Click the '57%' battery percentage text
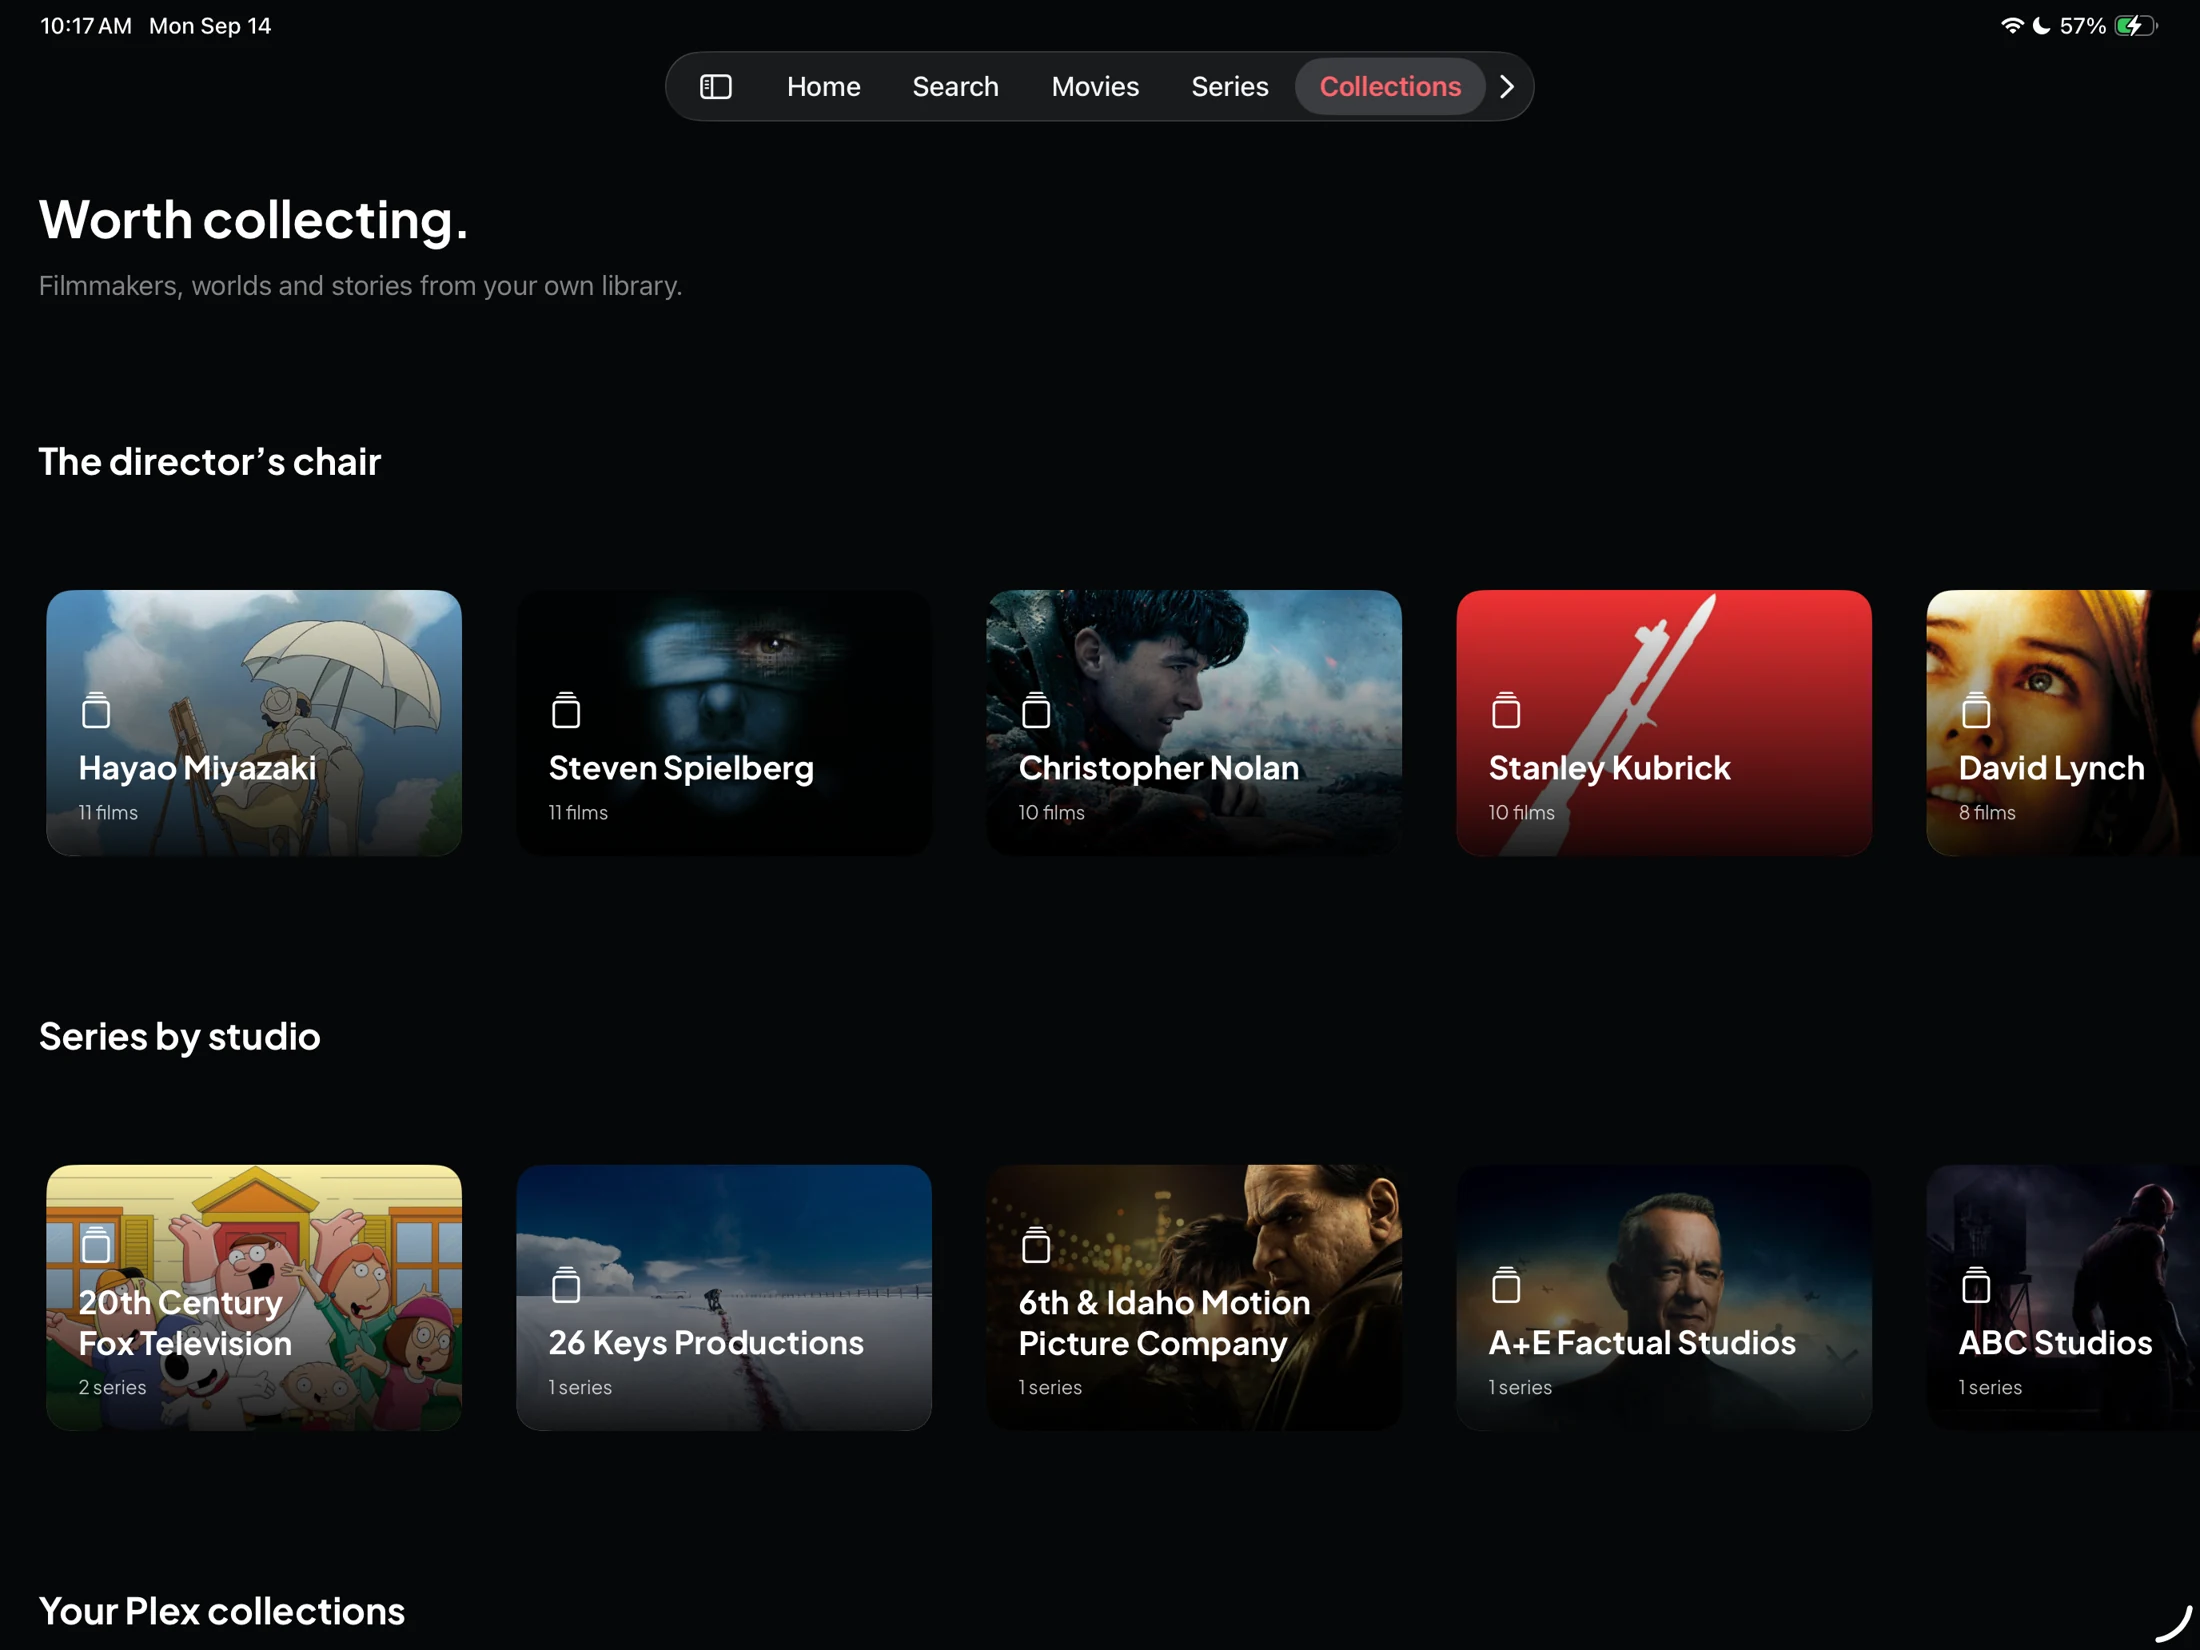 tap(2083, 26)
